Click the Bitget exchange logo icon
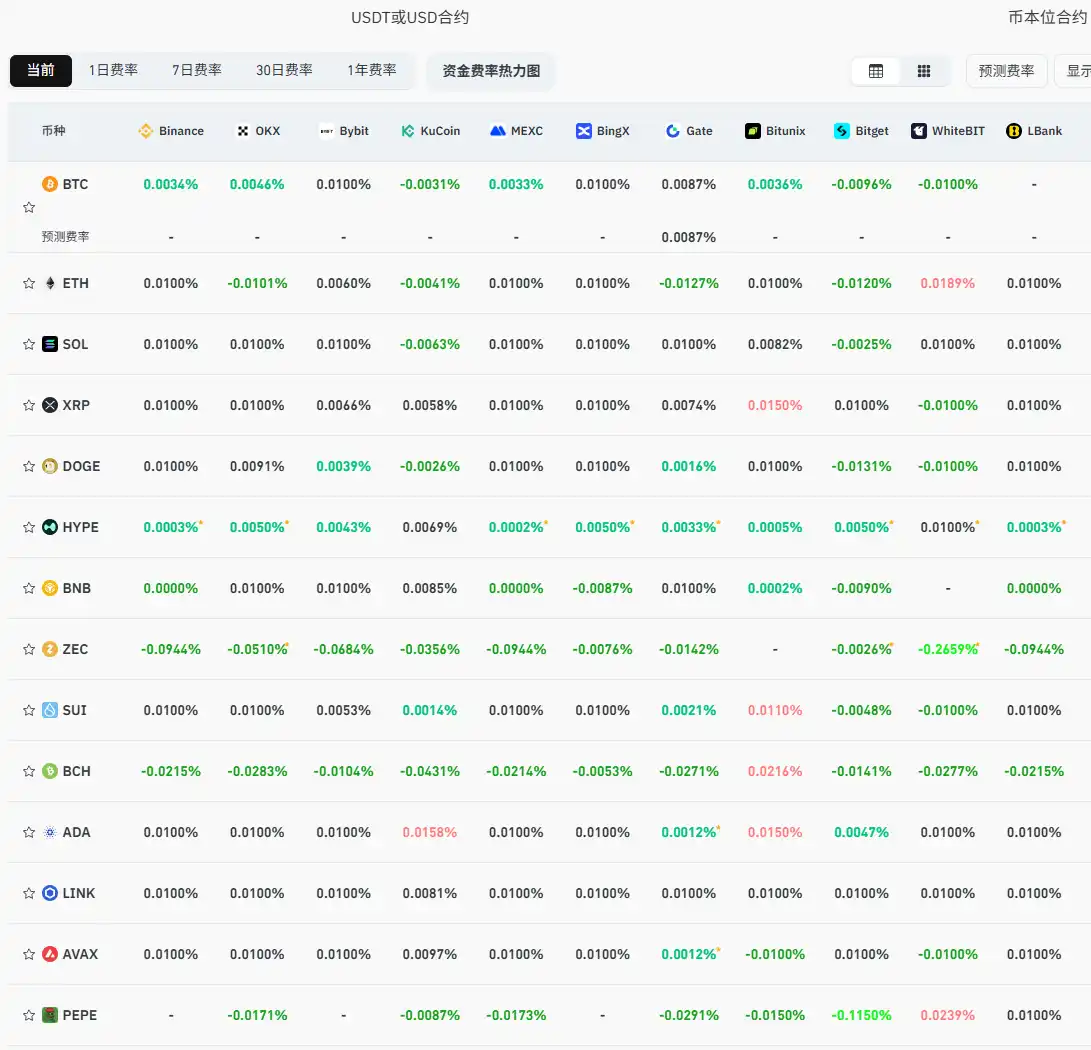This screenshot has height=1050, width=1091. 842,131
